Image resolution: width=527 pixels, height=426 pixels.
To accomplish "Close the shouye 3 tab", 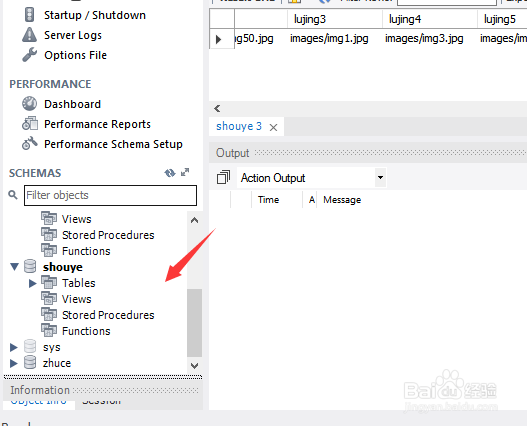I will pos(274,127).
